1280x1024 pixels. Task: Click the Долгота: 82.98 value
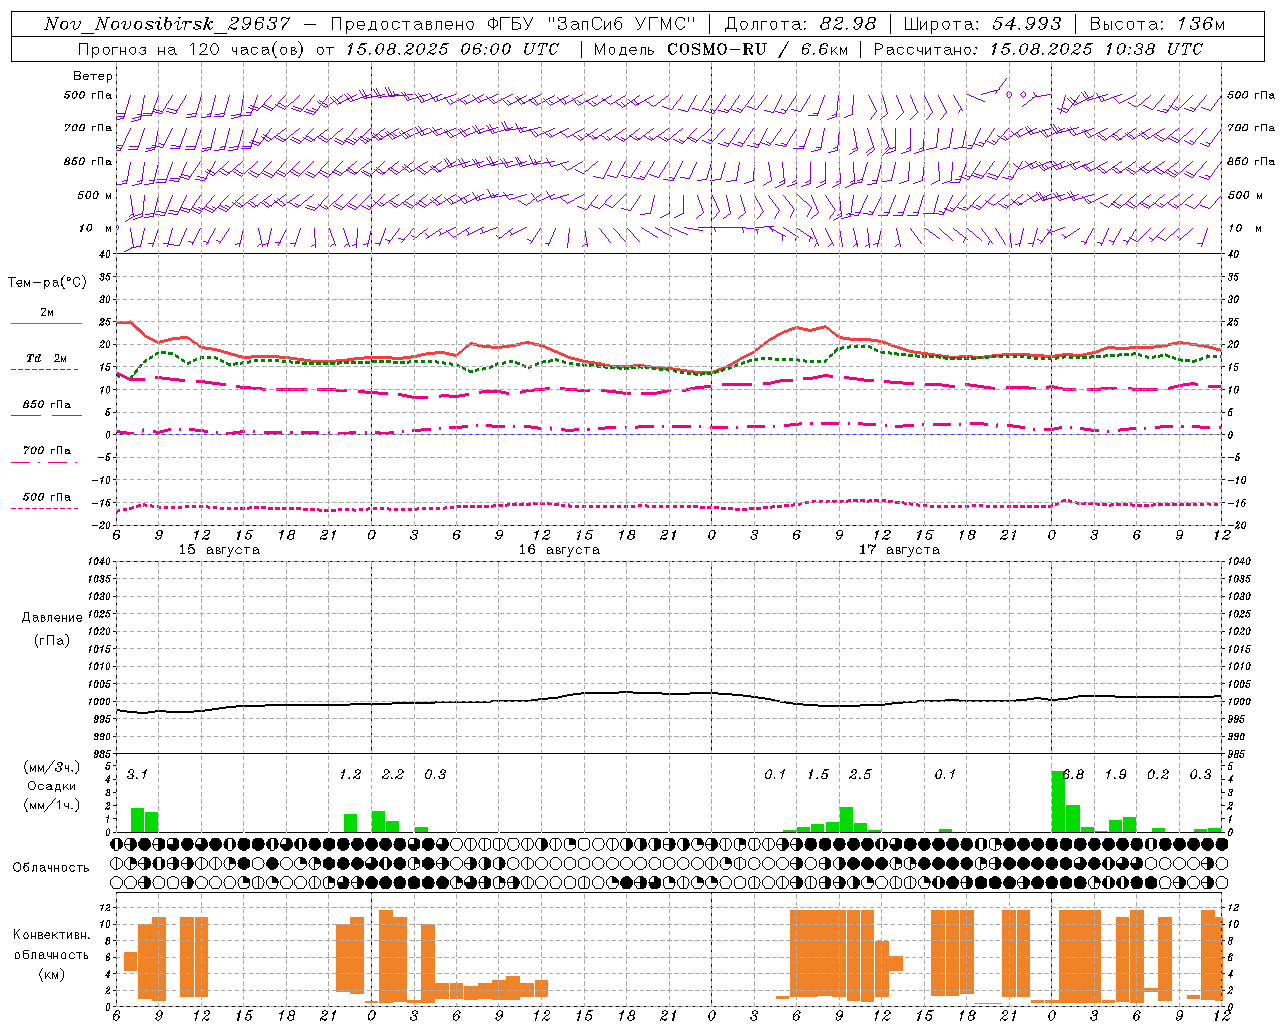pos(800,24)
